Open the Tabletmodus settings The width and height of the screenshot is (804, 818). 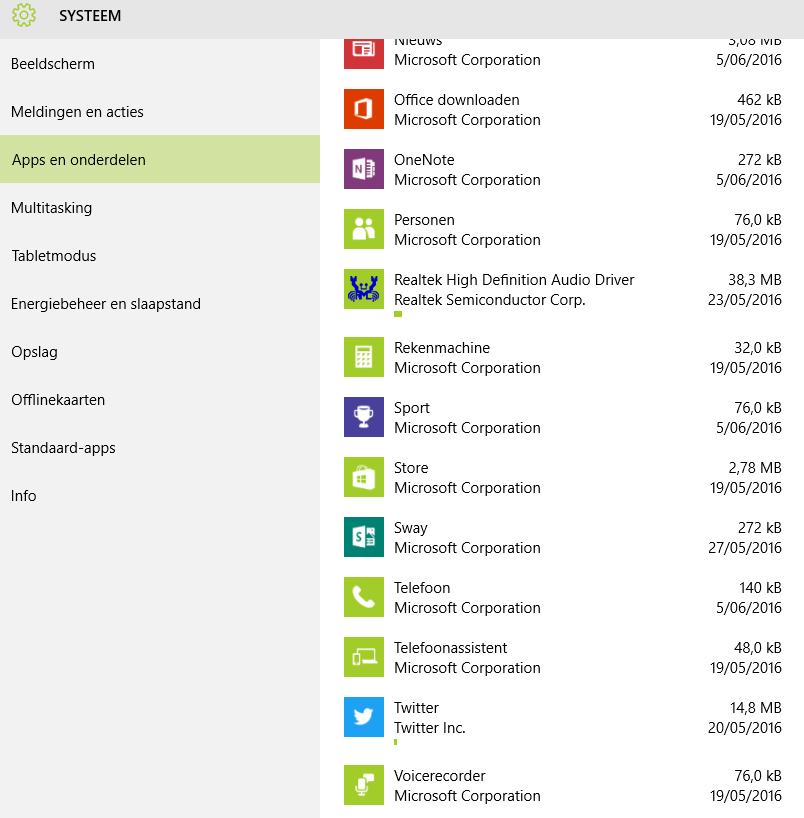(160, 256)
